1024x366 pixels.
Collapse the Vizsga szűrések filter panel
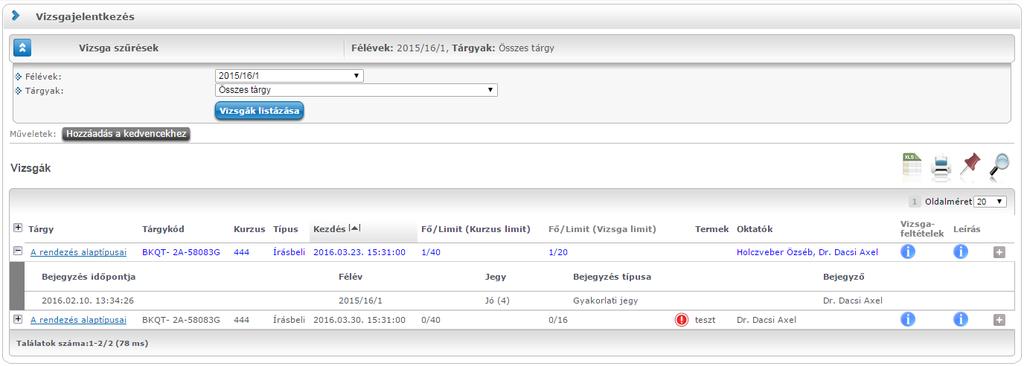point(22,48)
